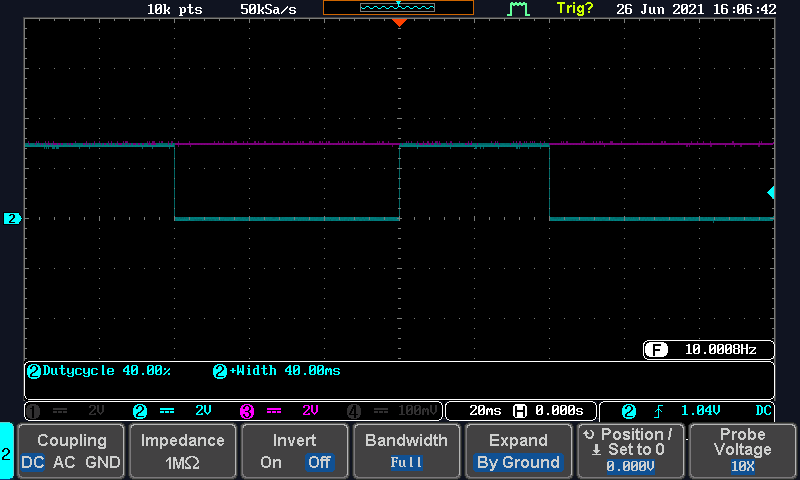Click the orange trigger position marker at top

pos(399,22)
